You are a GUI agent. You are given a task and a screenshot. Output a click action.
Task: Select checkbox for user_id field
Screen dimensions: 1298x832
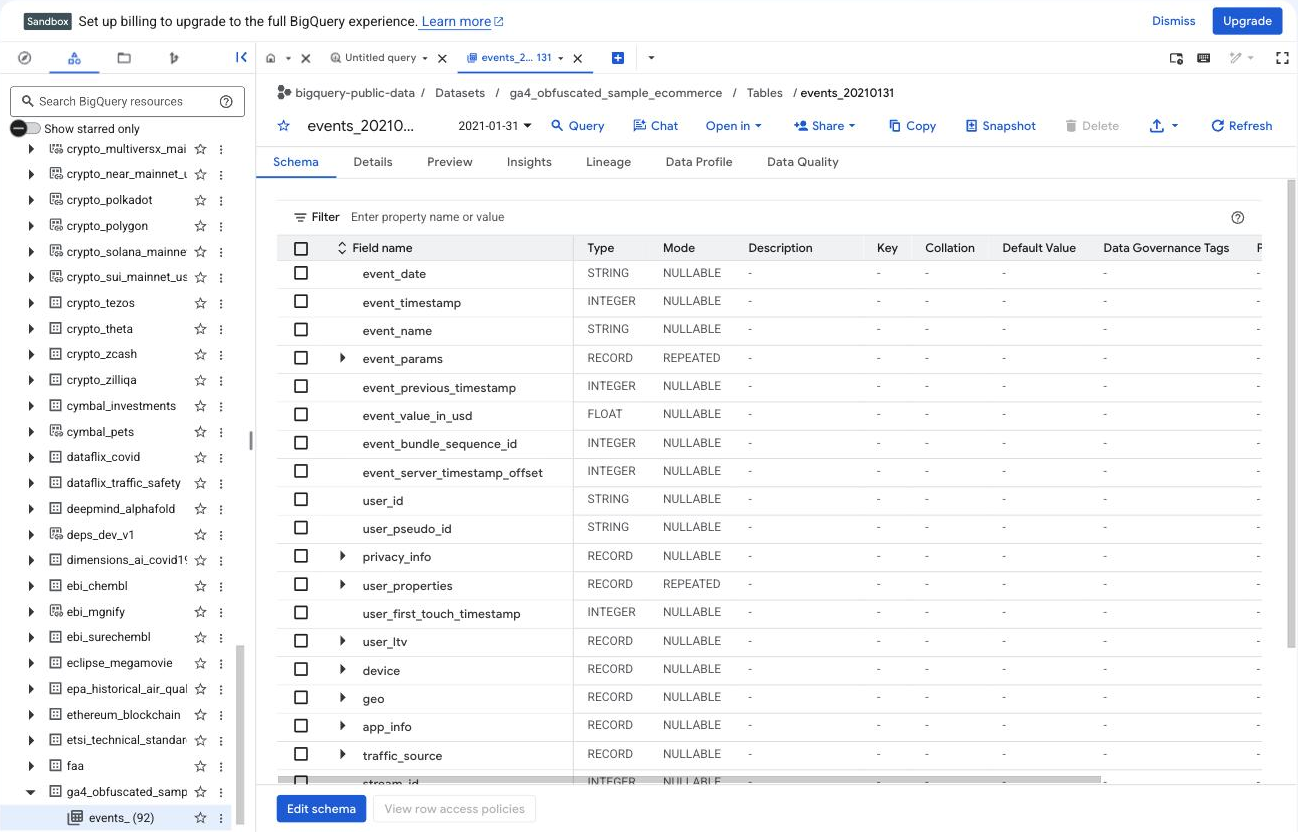(301, 500)
